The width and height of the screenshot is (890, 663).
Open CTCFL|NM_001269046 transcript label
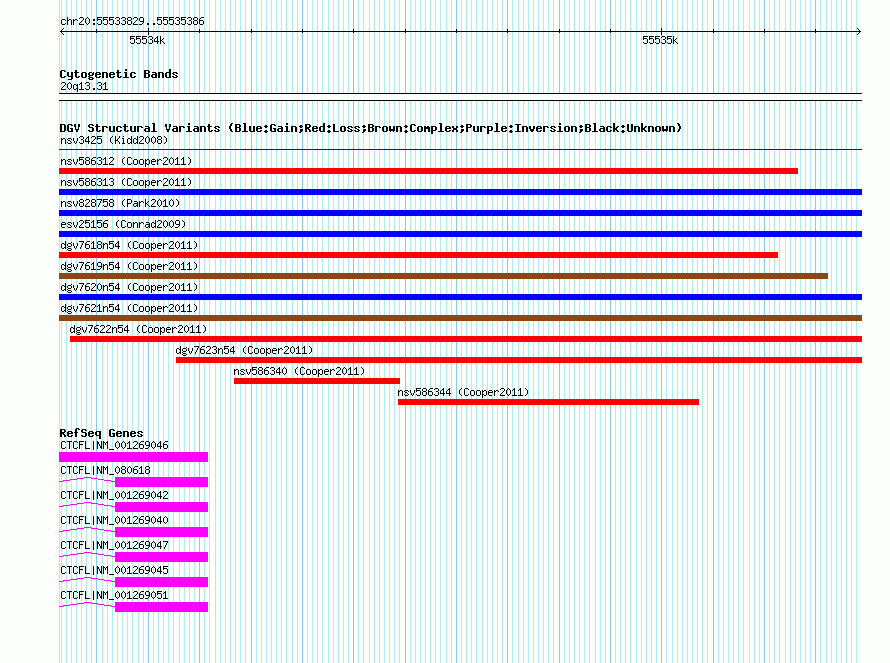pyautogui.click(x=115, y=445)
